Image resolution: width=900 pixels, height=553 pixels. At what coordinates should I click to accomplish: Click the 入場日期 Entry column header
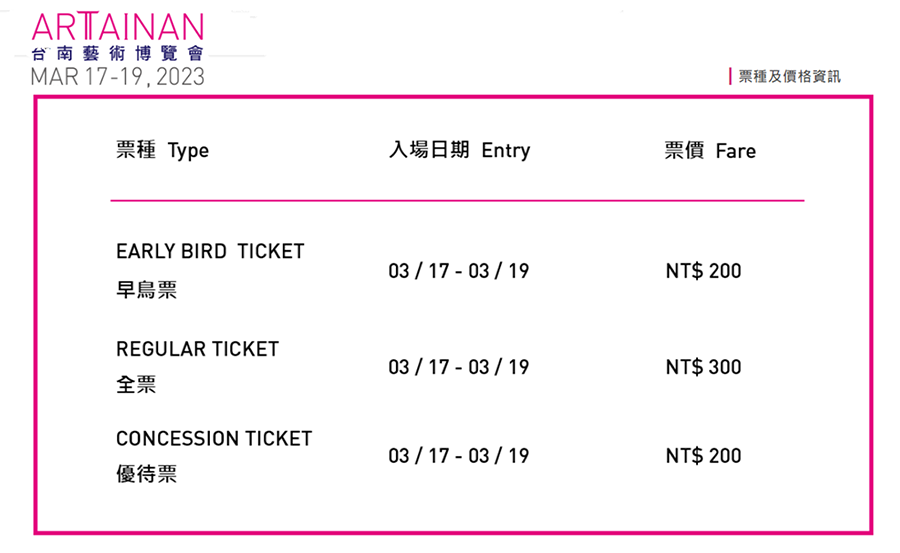459,150
